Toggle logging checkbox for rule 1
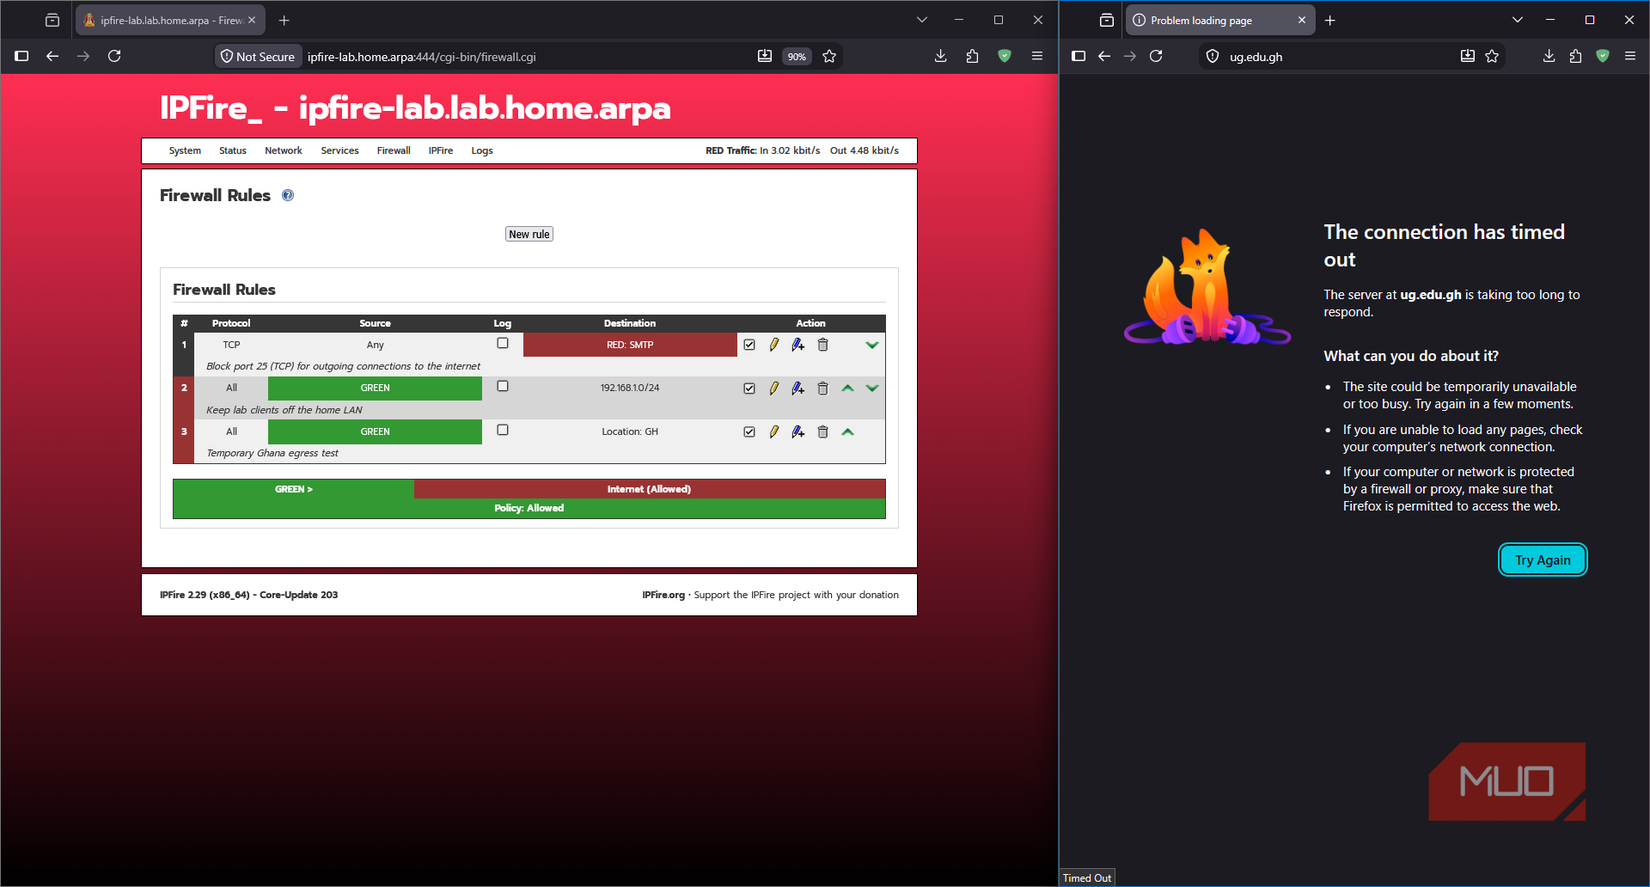The height and width of the screenshot is (887, 1650). click(x=503, y=343)
